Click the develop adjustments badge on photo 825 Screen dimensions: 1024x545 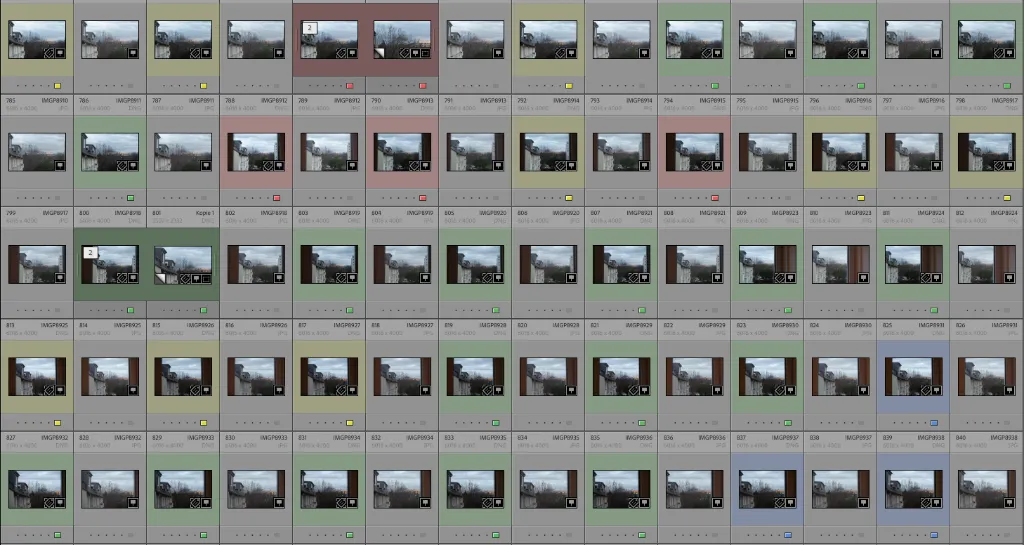point(927,390)
